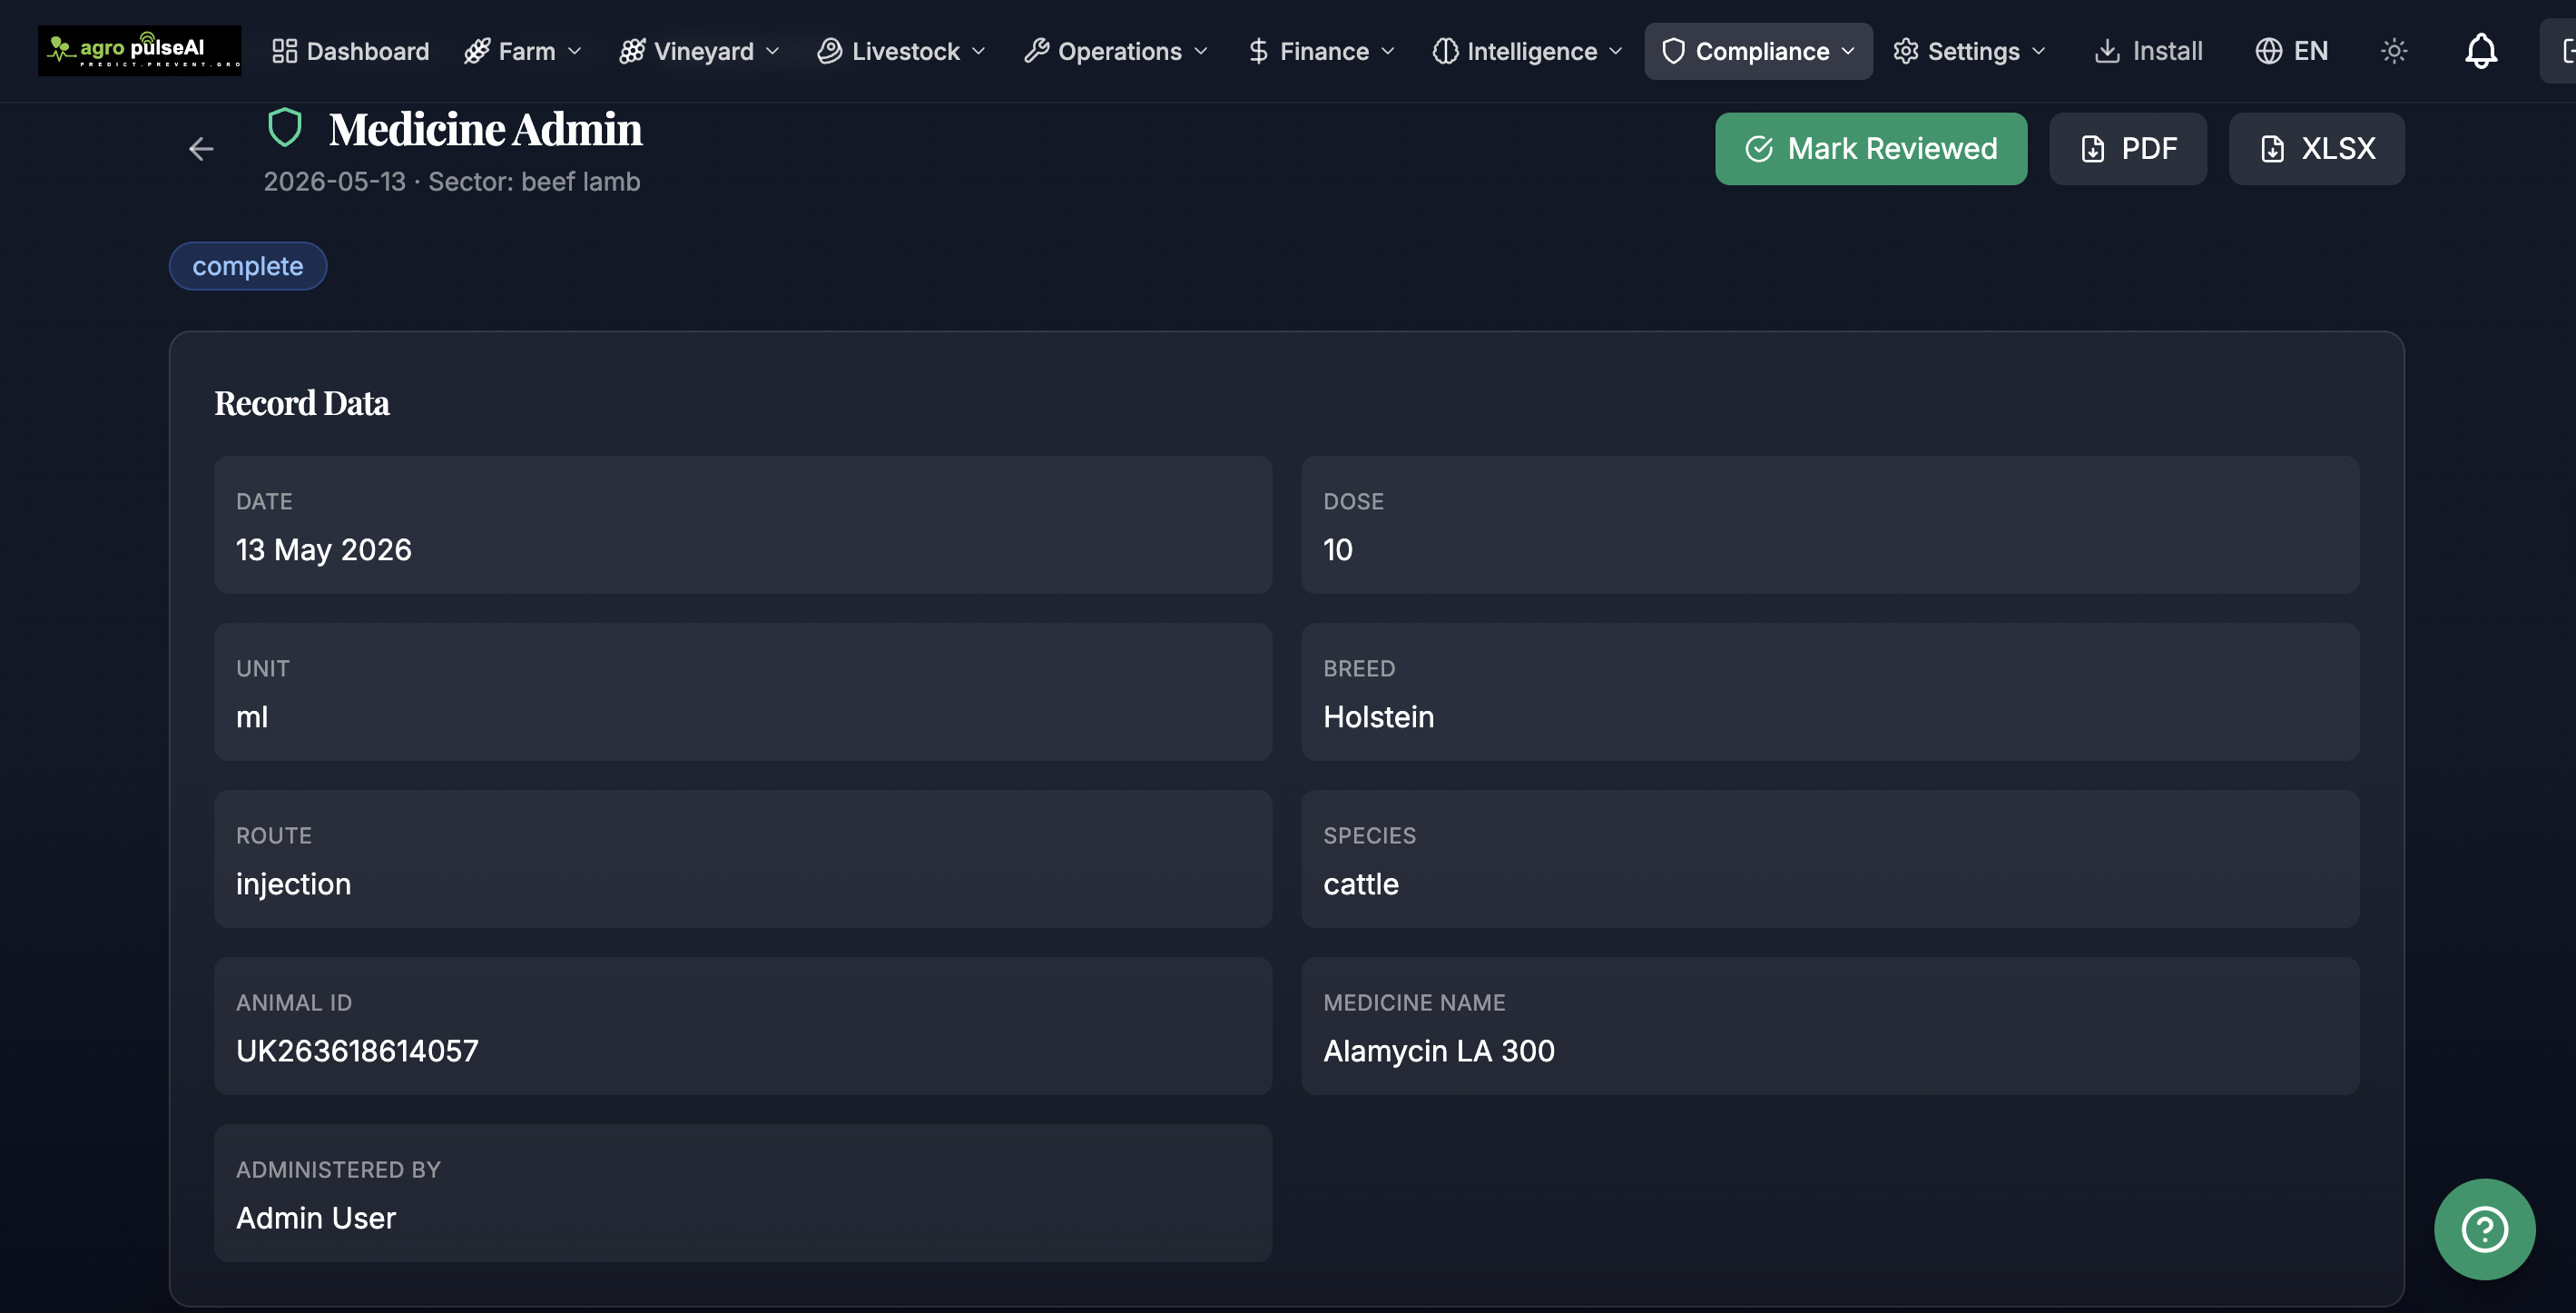Click the back arrow beside Medicine Admin
Viewport: 2576px width, 1313px height.
[201, 149]
